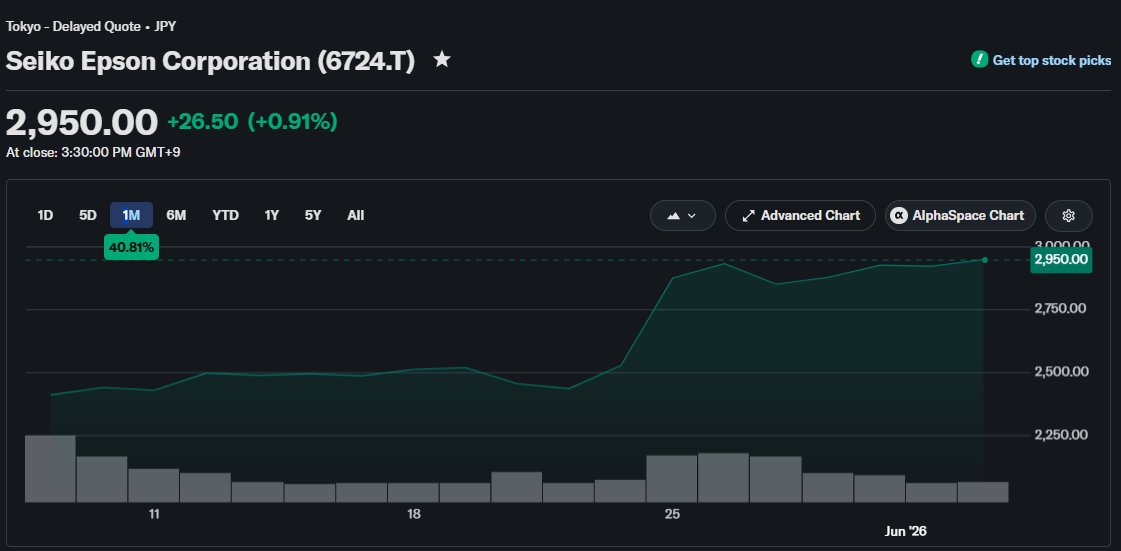This screenshot has height=551, width=1121.
Task: Select the 1Y time range
Action: (272, 215)
